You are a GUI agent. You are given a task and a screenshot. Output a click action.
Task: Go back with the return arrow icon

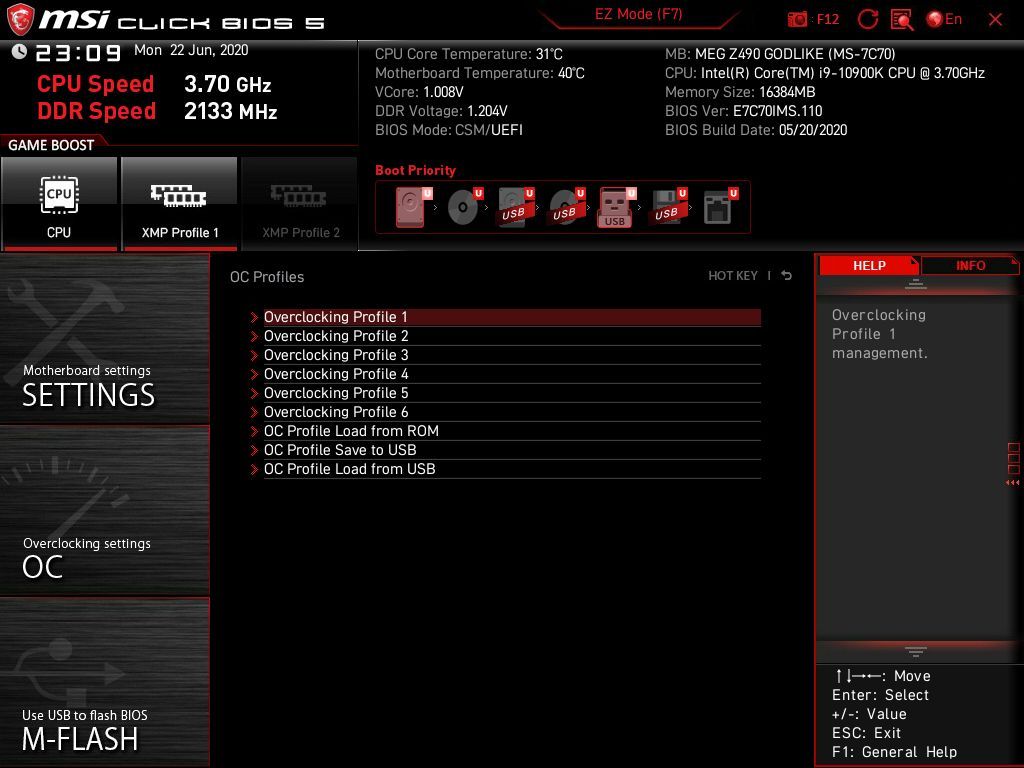(x=787, y=276)
